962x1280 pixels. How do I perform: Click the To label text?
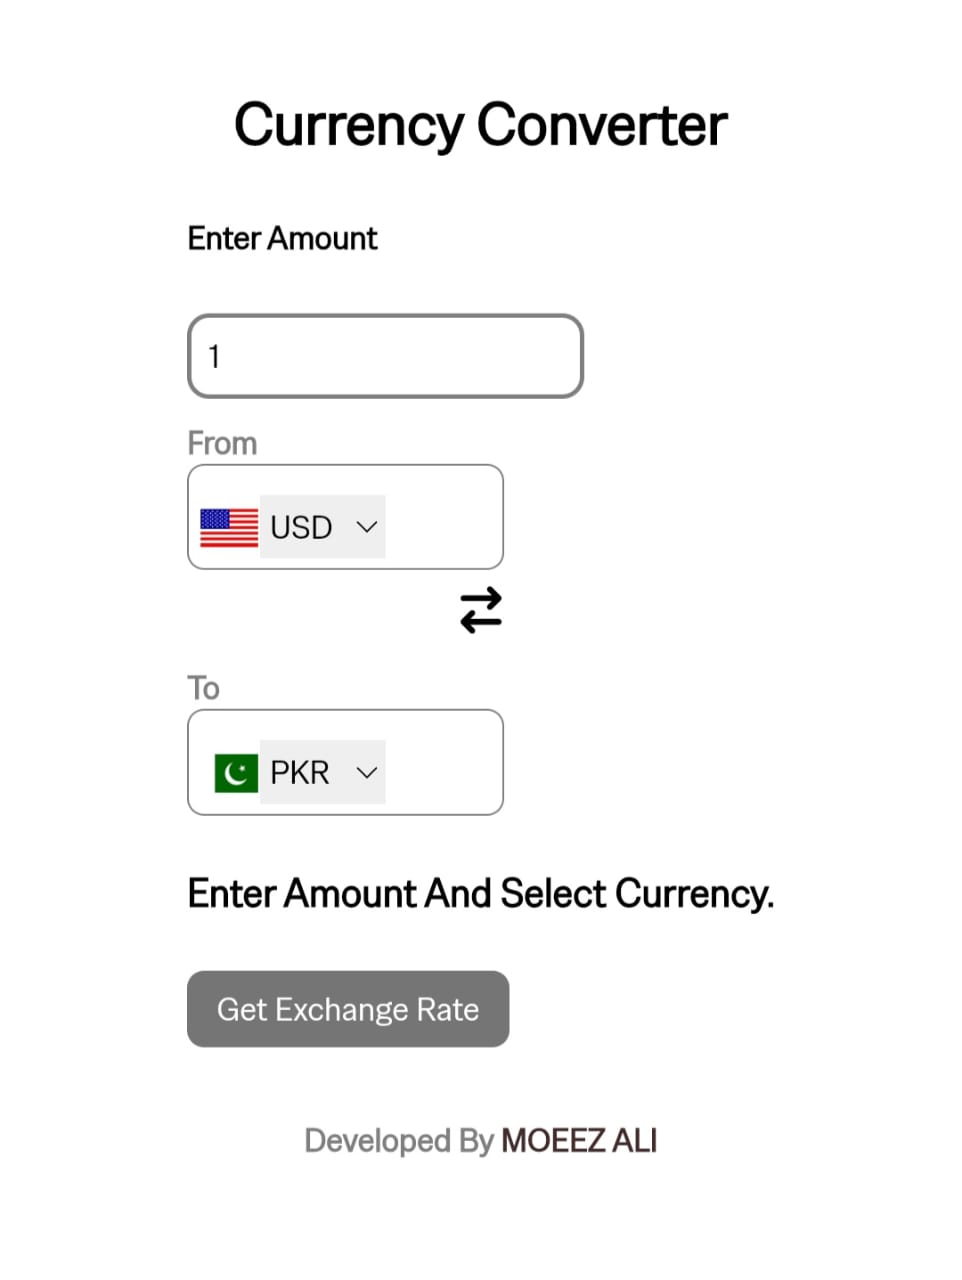coord(203,688)
